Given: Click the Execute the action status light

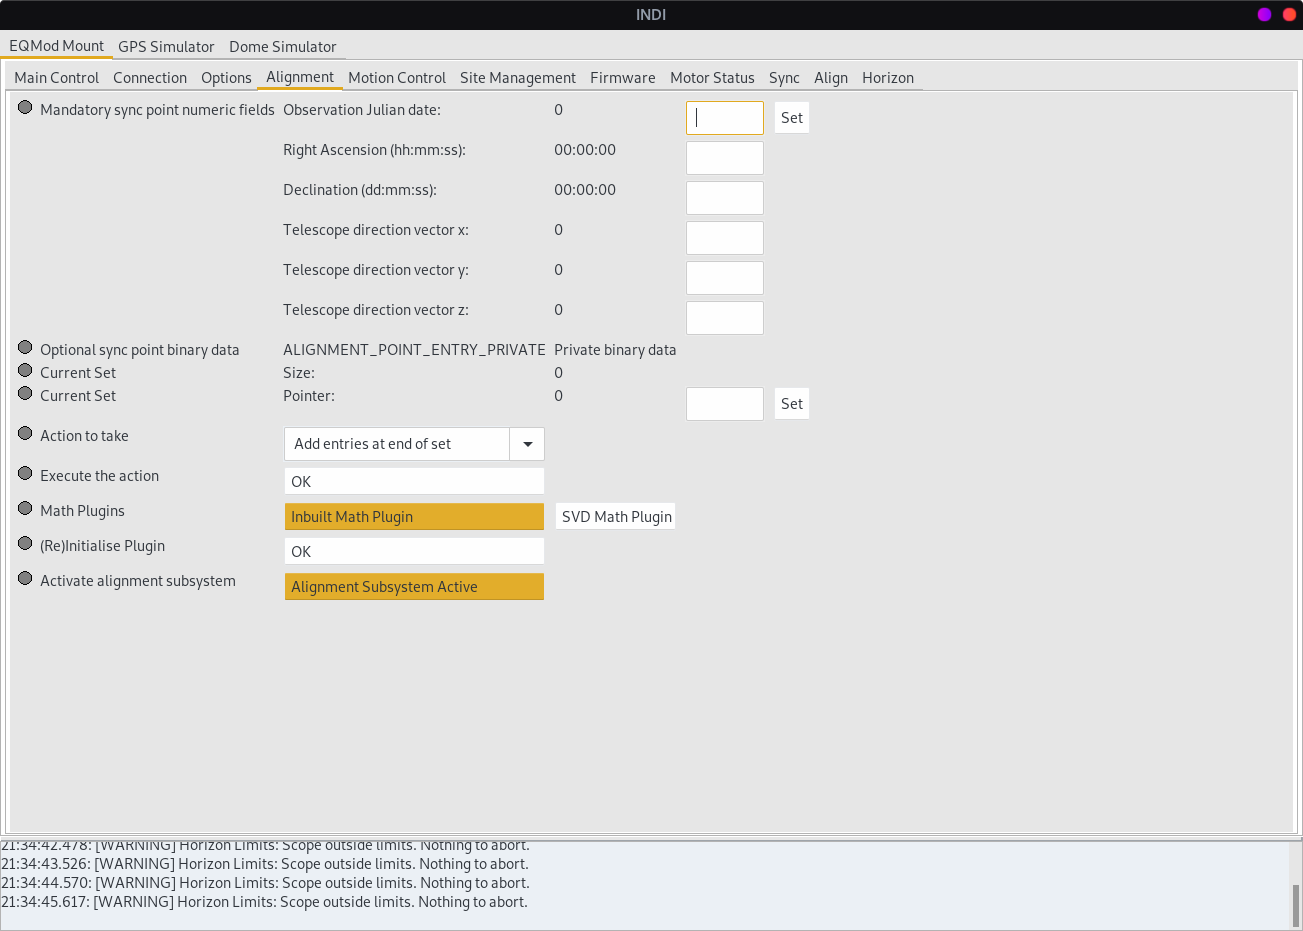Looking at the screenshot, I should coord(25,473).
